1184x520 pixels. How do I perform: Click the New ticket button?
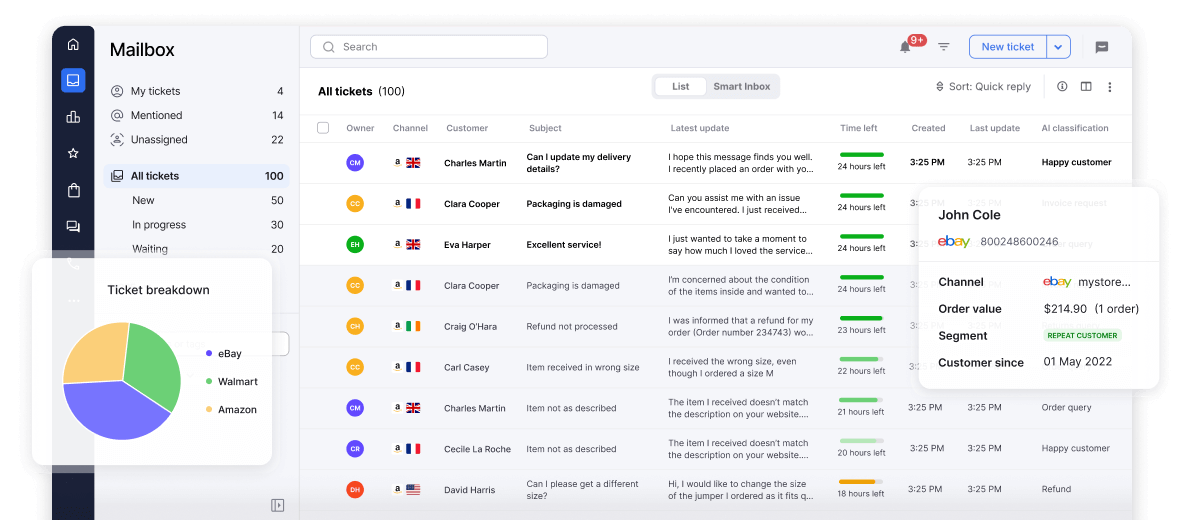(x=1007, y=47)
